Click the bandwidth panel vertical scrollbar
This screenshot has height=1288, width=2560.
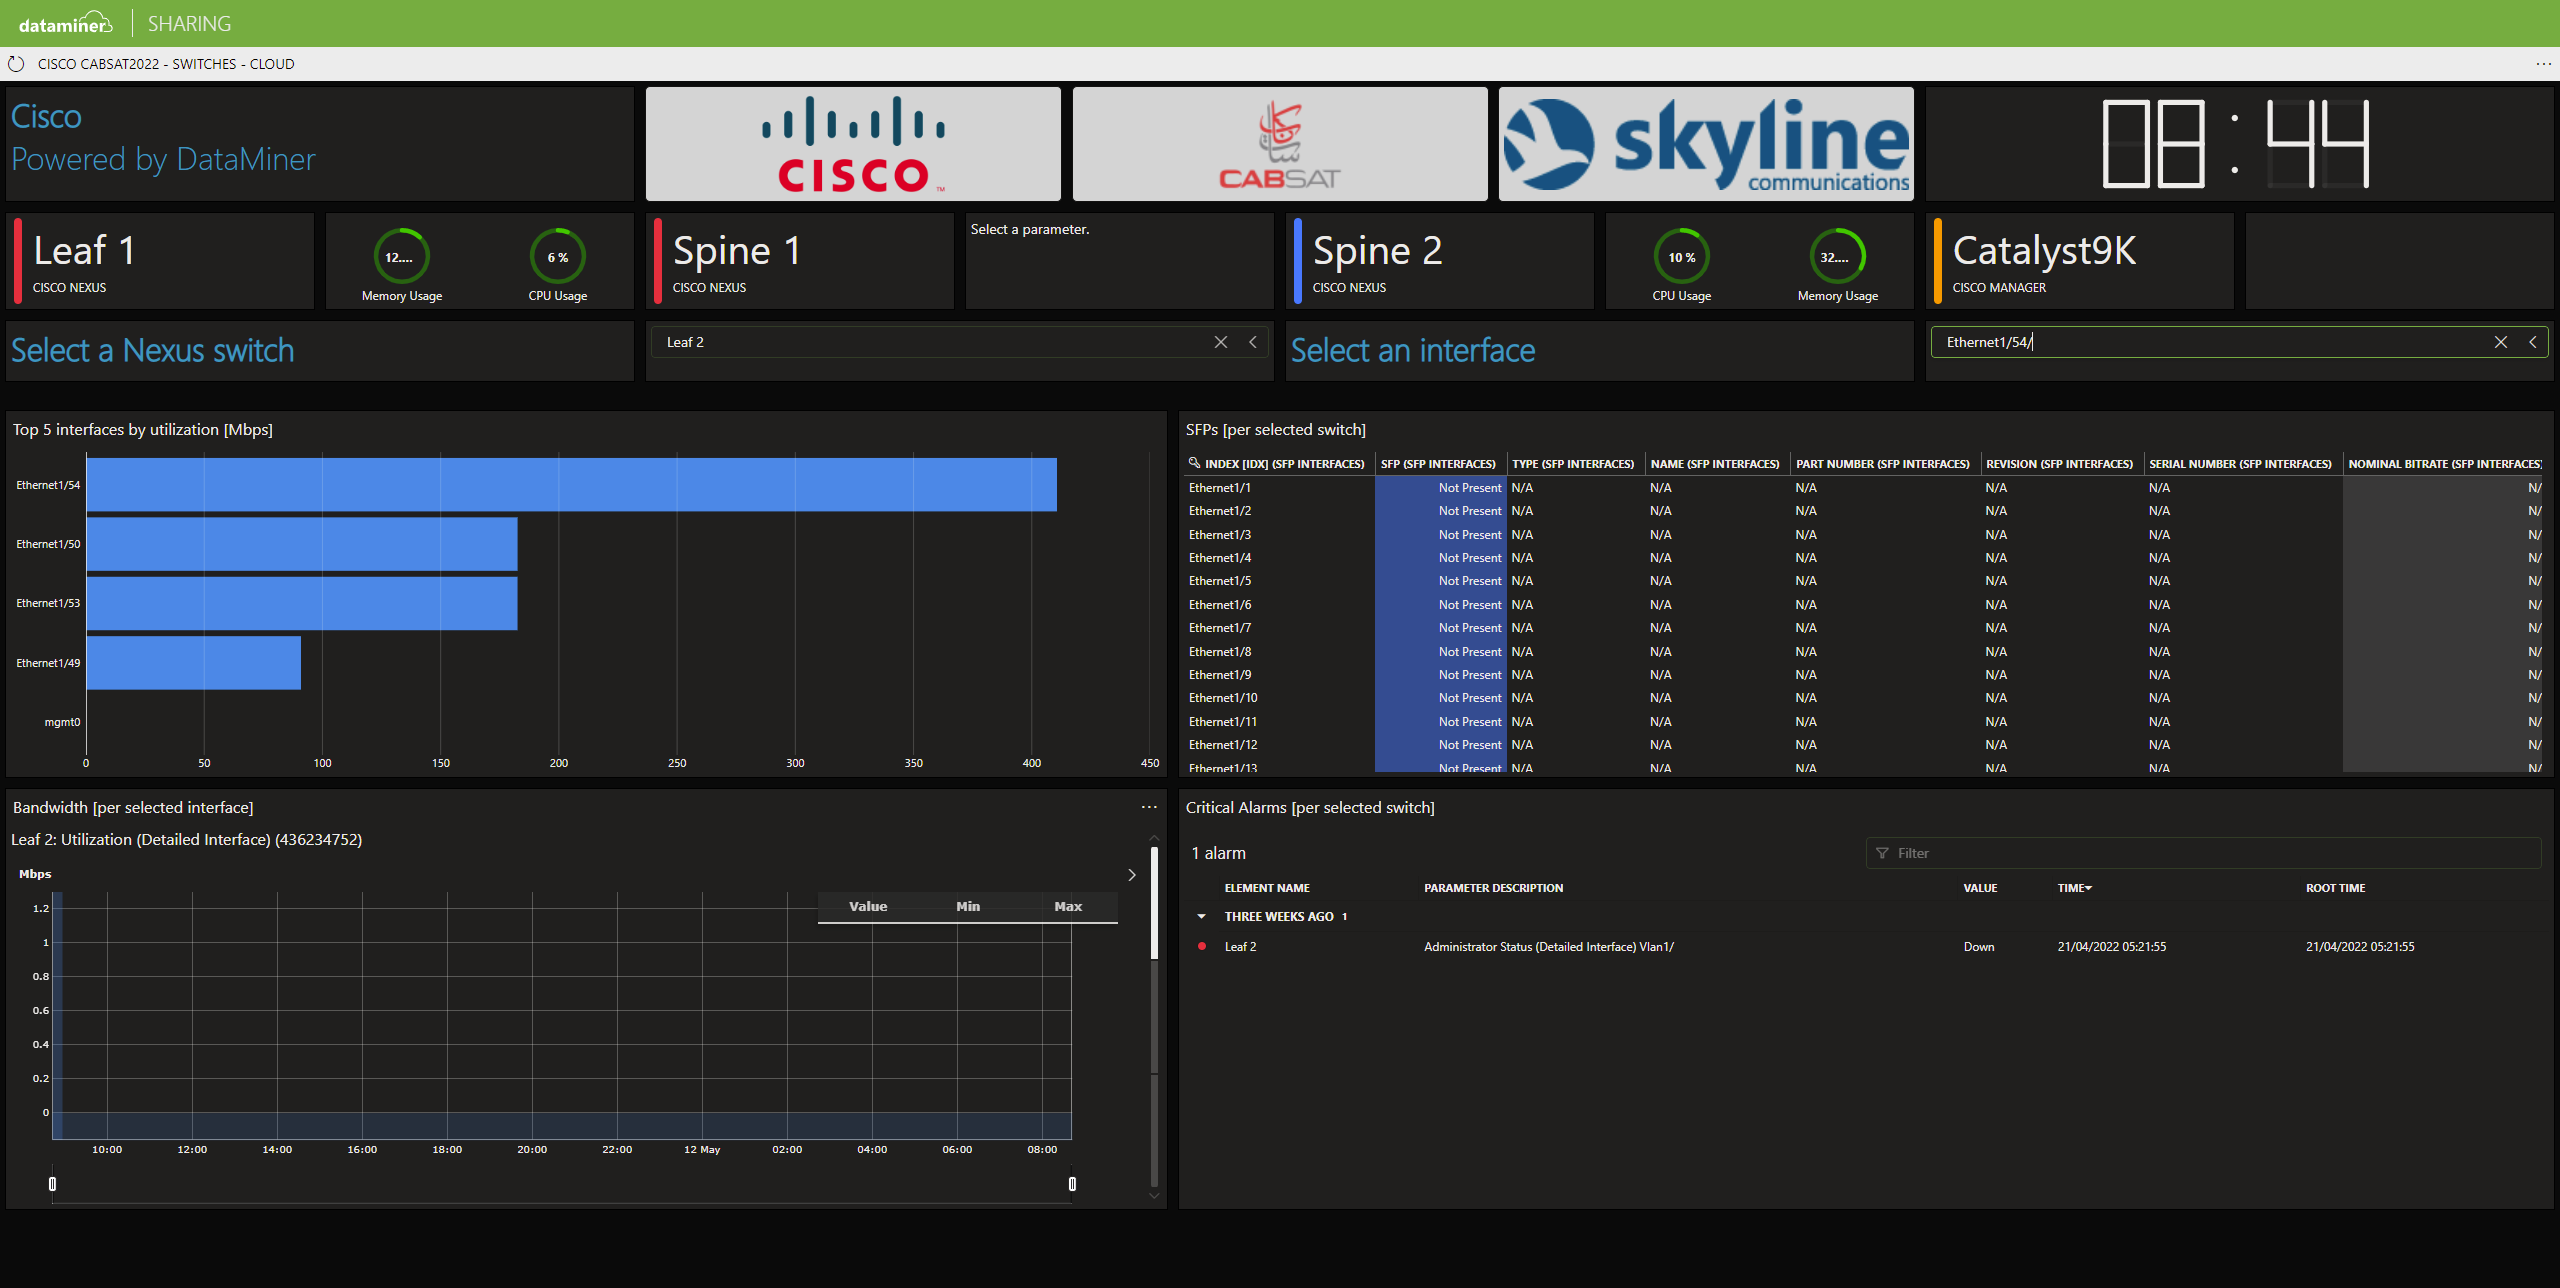(x=1154, y=904)
